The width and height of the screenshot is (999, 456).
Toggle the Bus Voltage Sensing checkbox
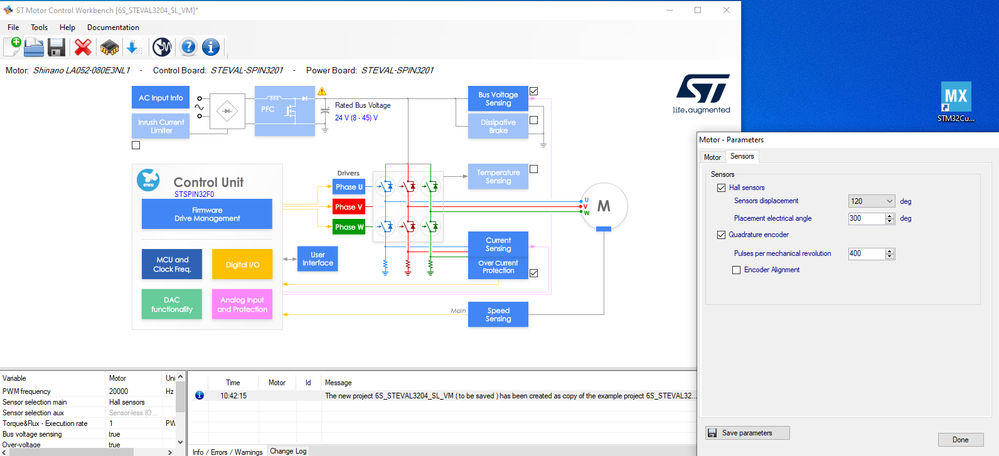click(x=534, y=91)
